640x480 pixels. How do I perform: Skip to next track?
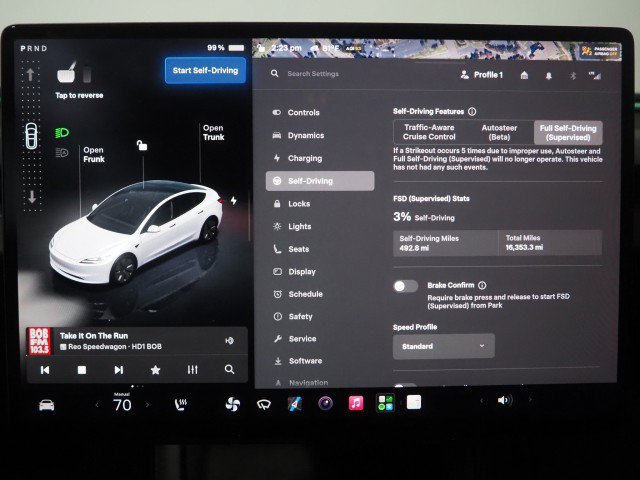118,370
